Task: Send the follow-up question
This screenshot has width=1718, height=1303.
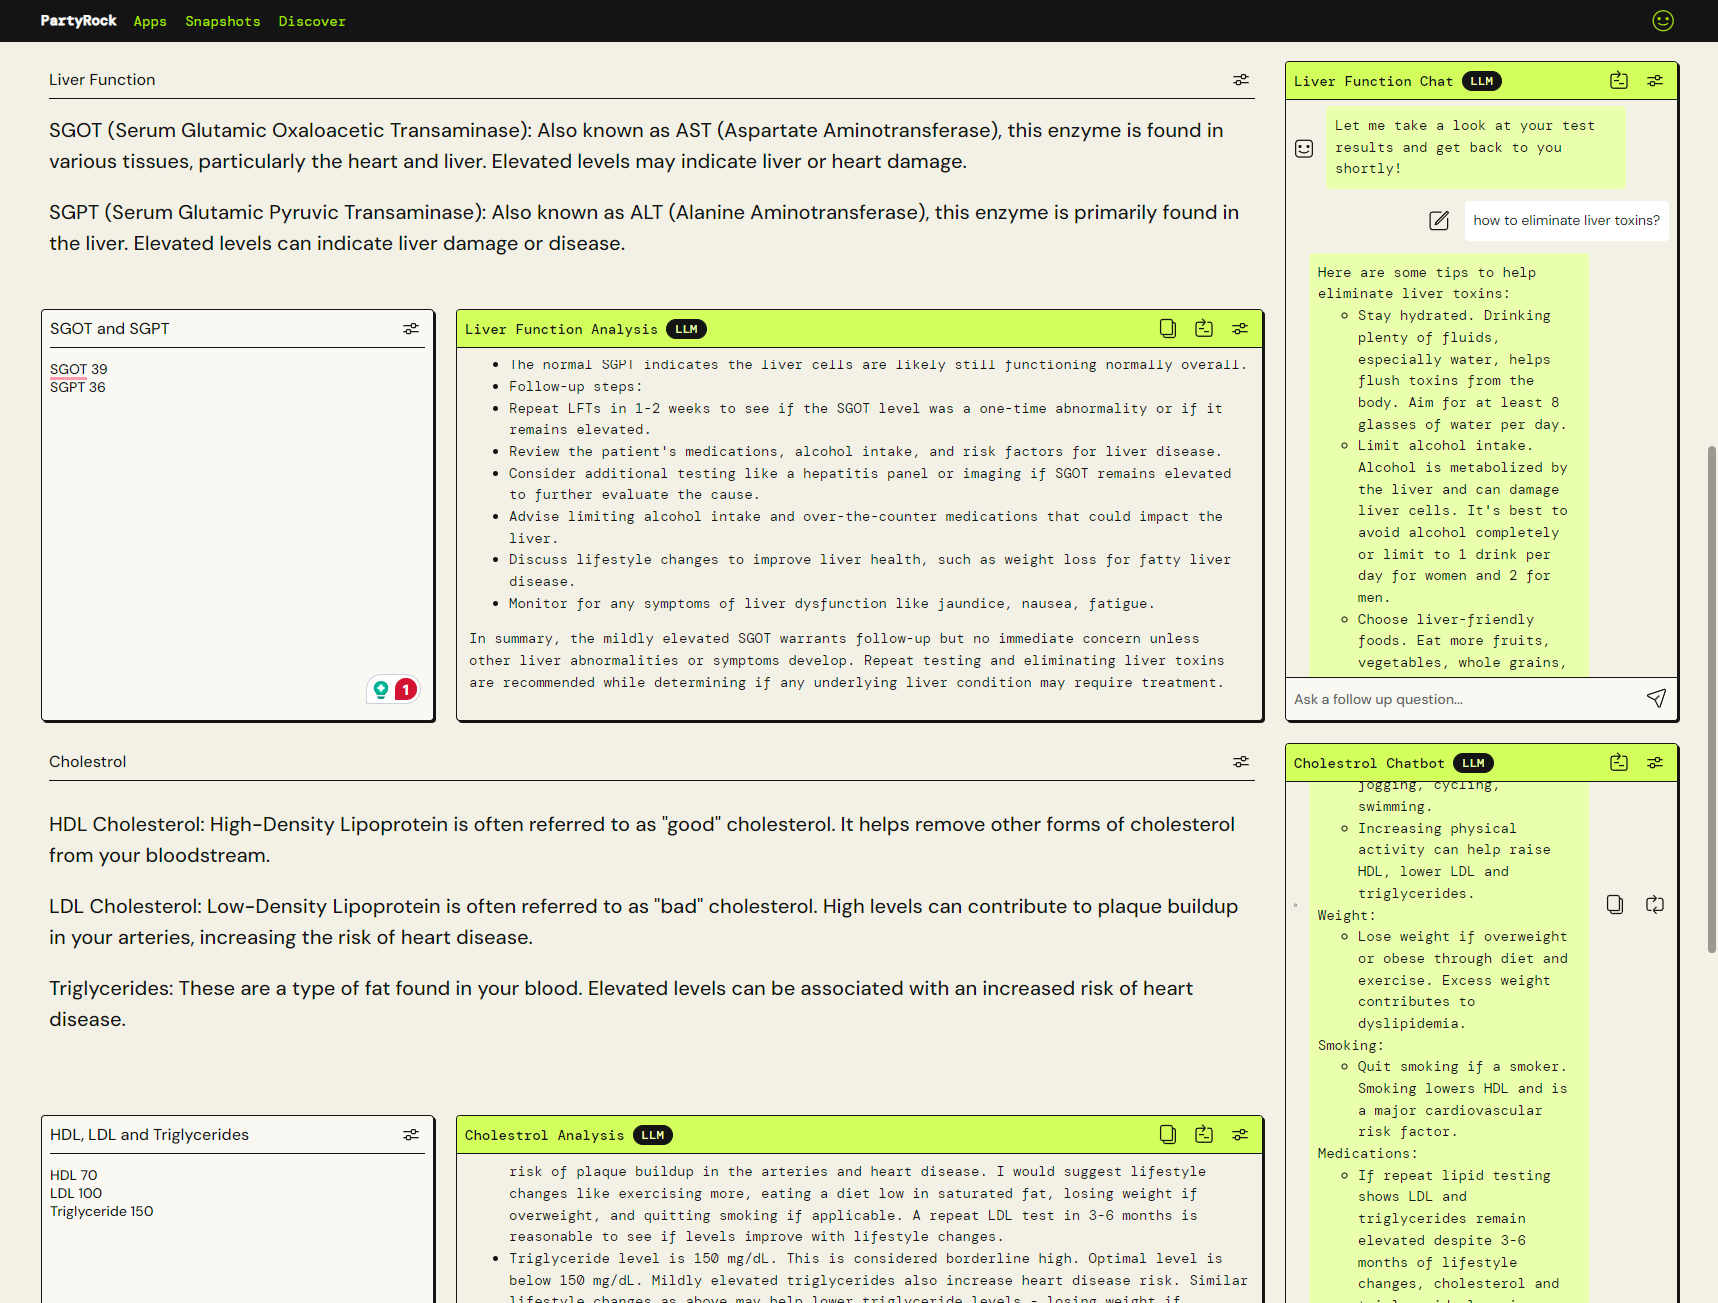Action: click(1656, 698)
